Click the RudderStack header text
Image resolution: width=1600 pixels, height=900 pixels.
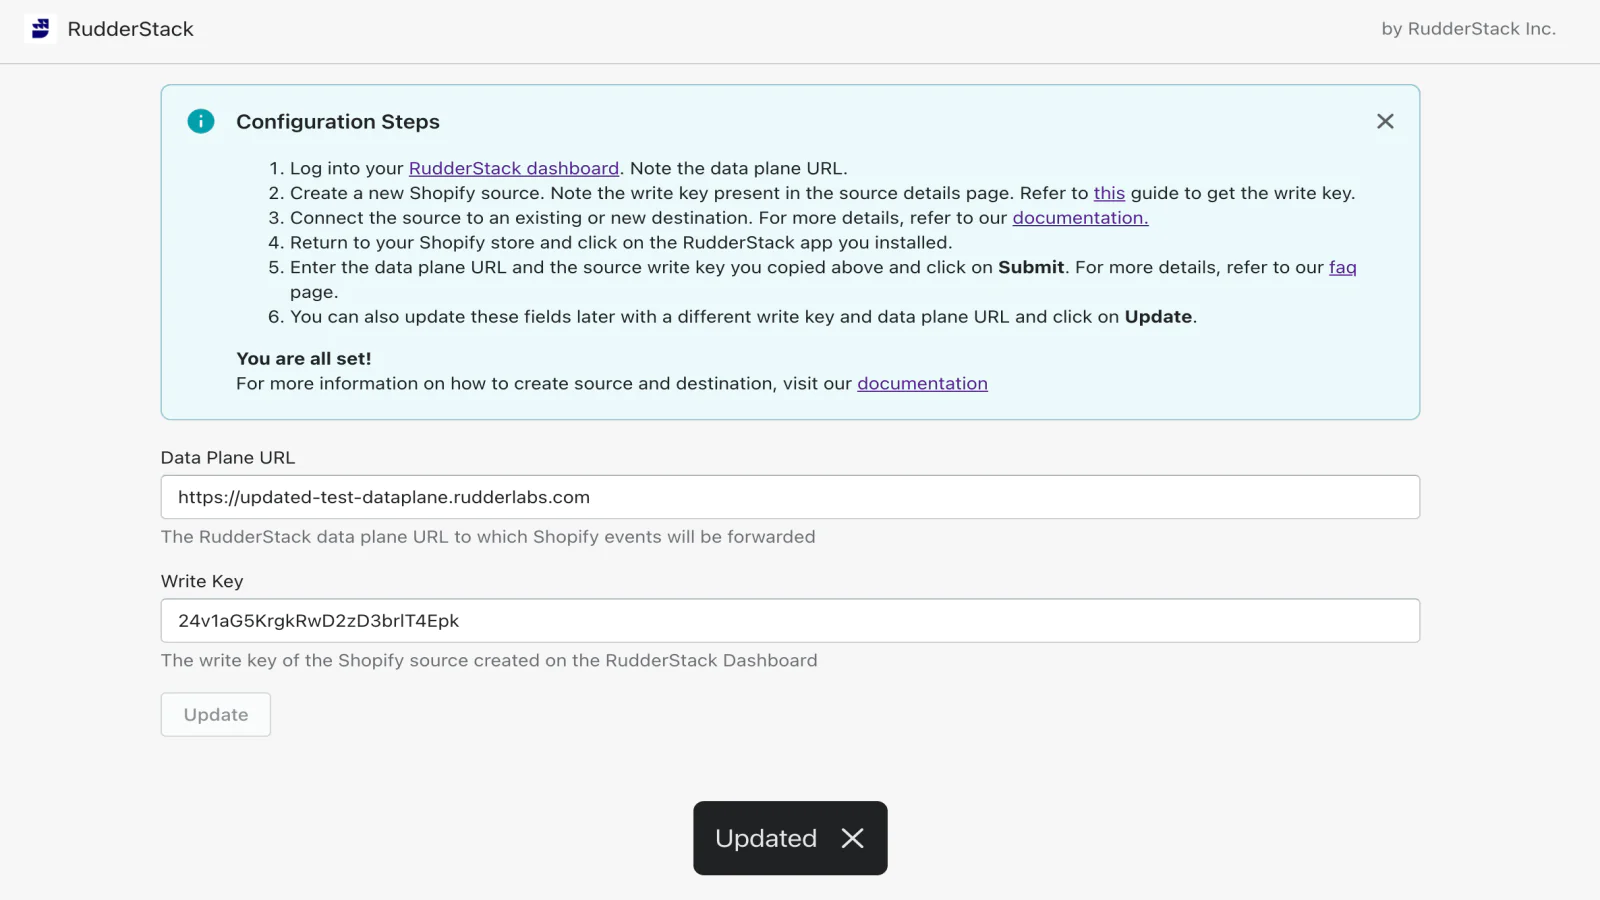pyautogui.click(x=131, y=29)
